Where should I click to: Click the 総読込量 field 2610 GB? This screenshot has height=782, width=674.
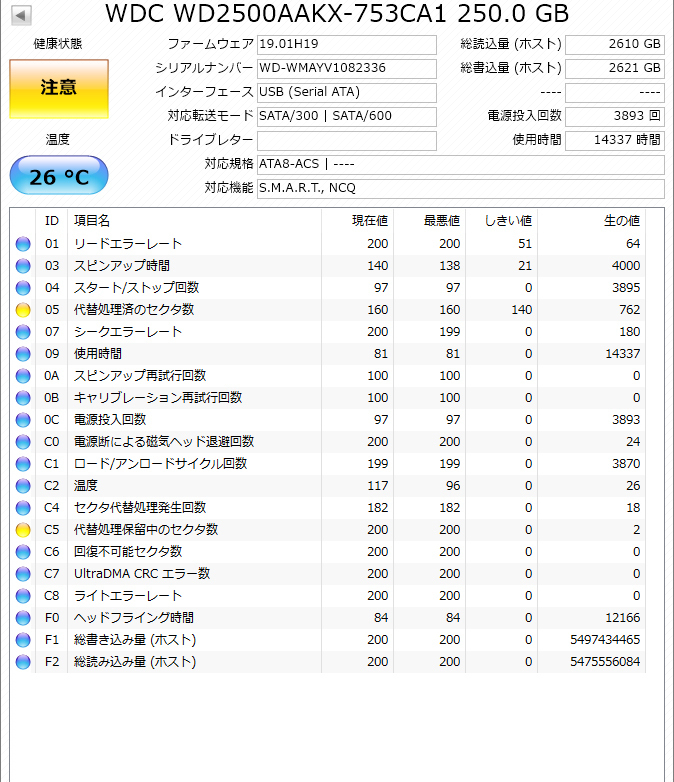pos(615,44)
